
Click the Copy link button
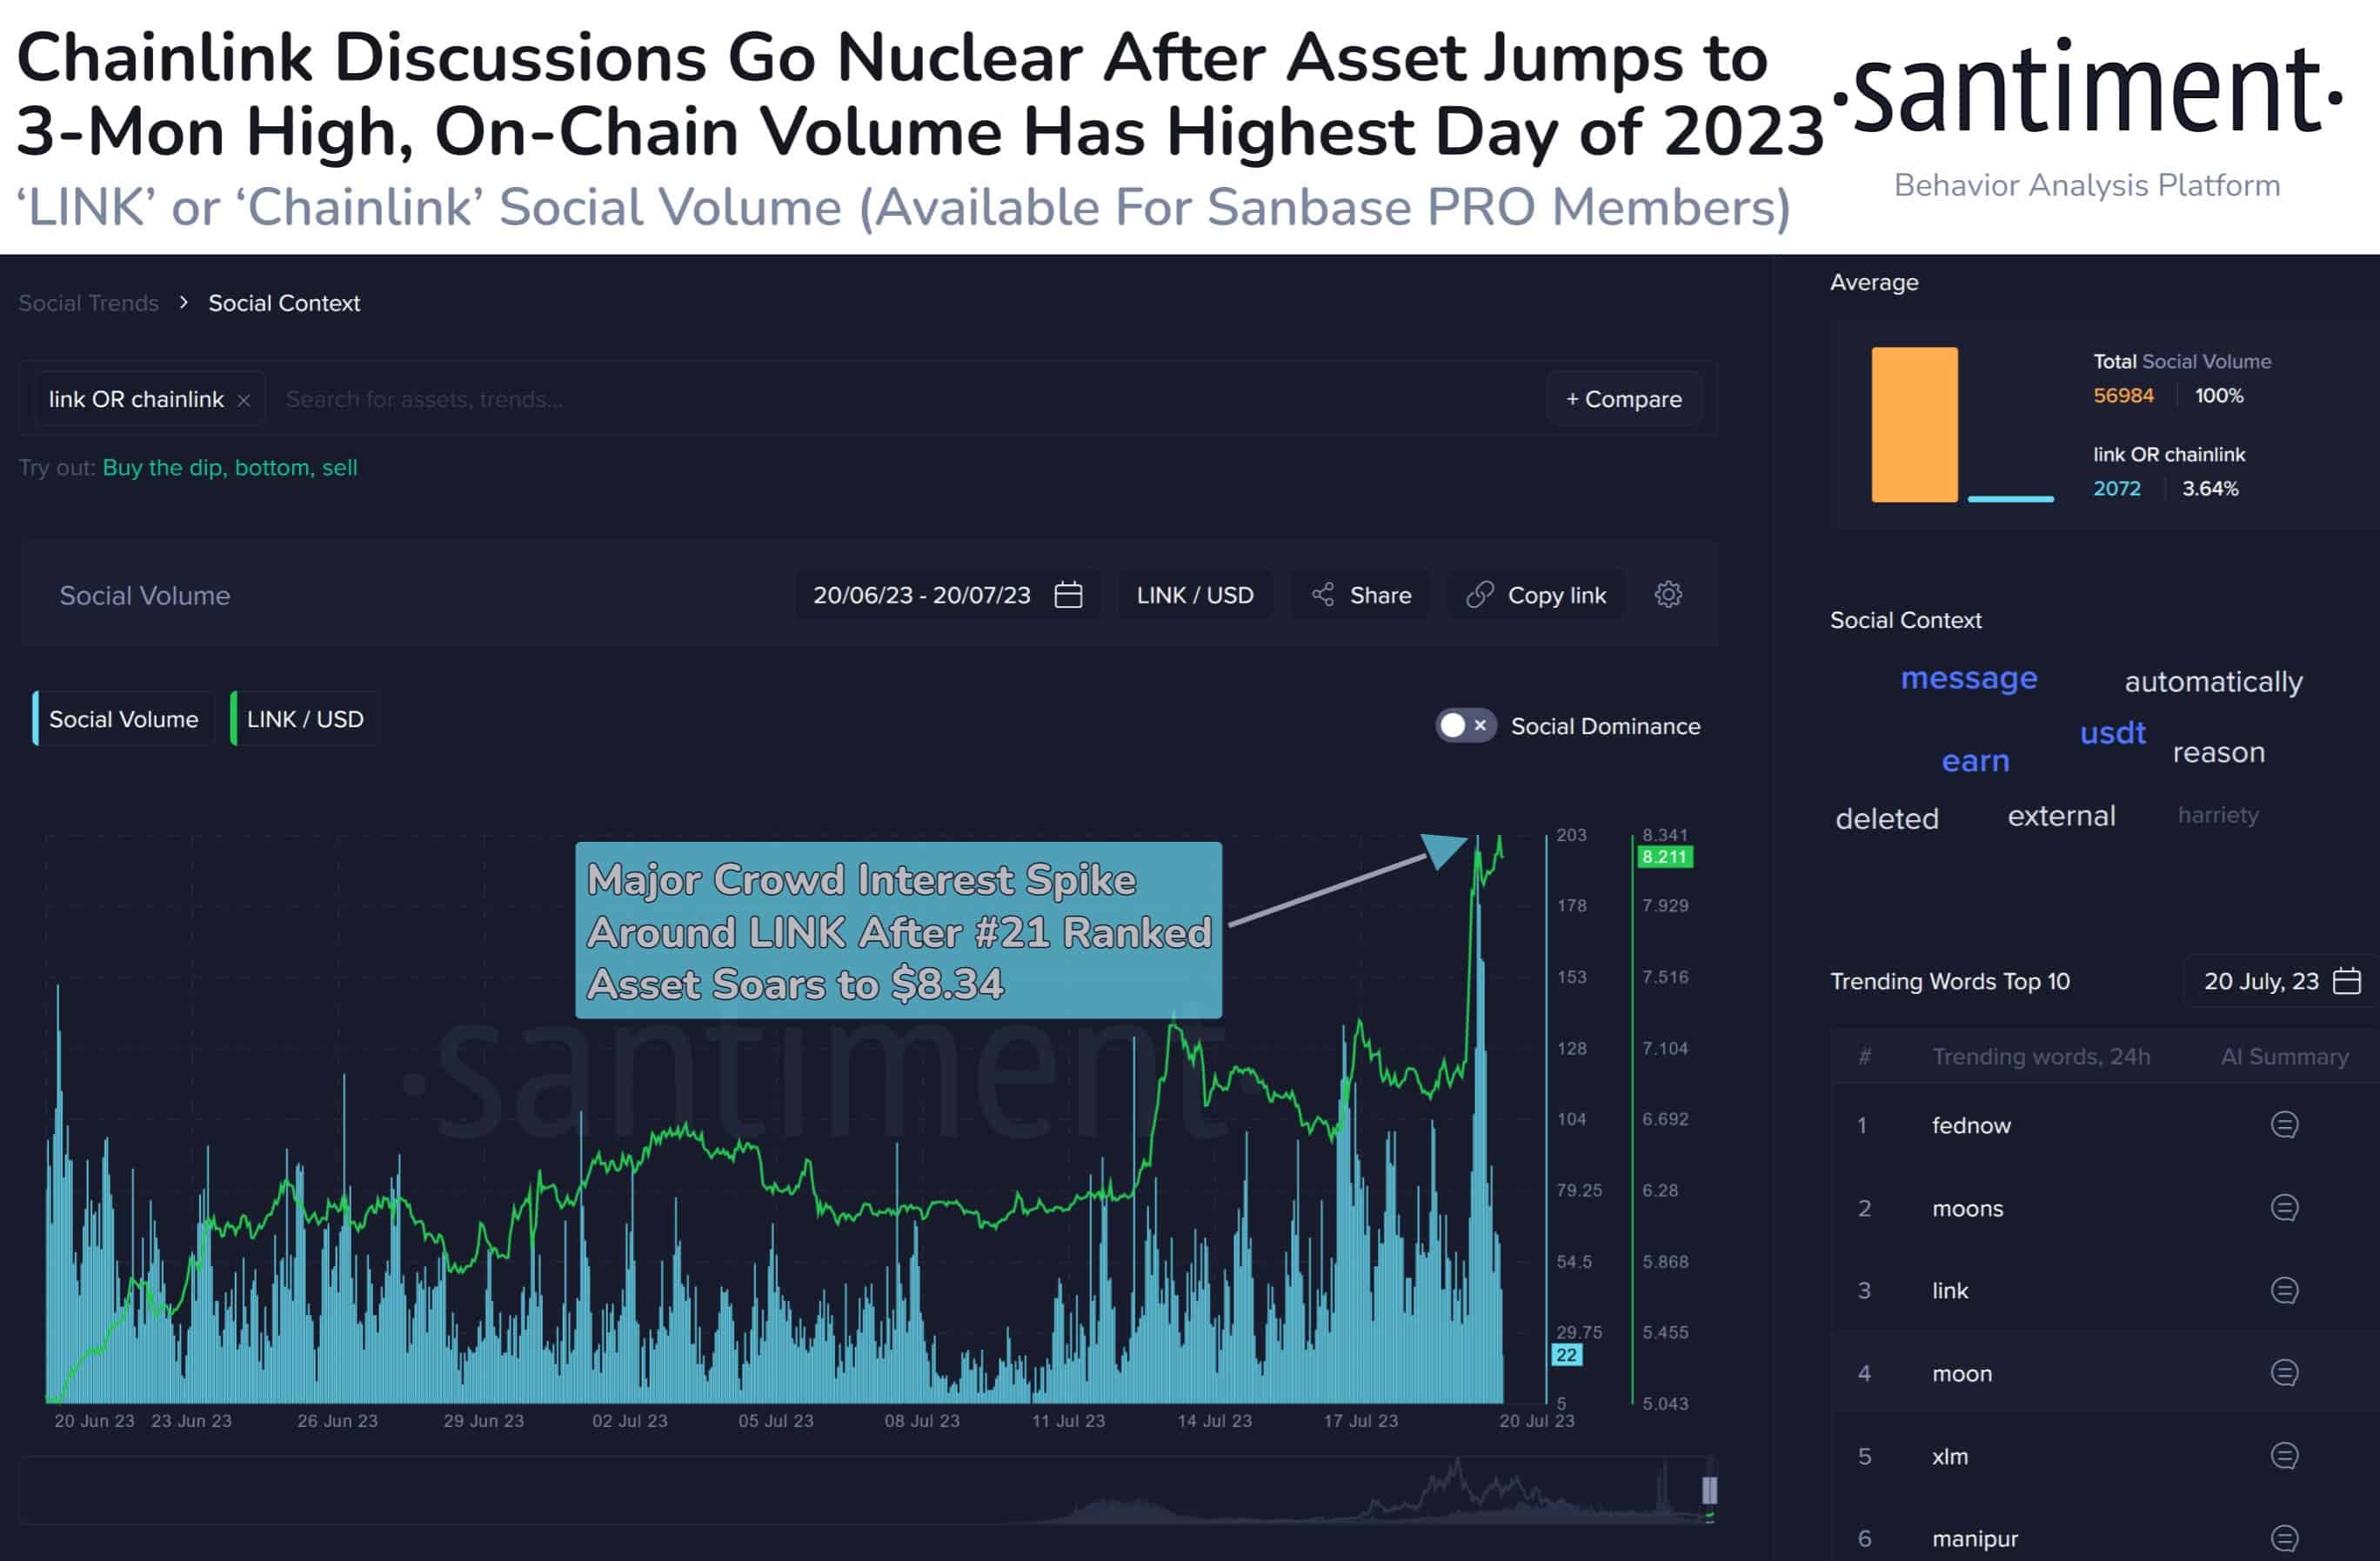coord(1536,595)
